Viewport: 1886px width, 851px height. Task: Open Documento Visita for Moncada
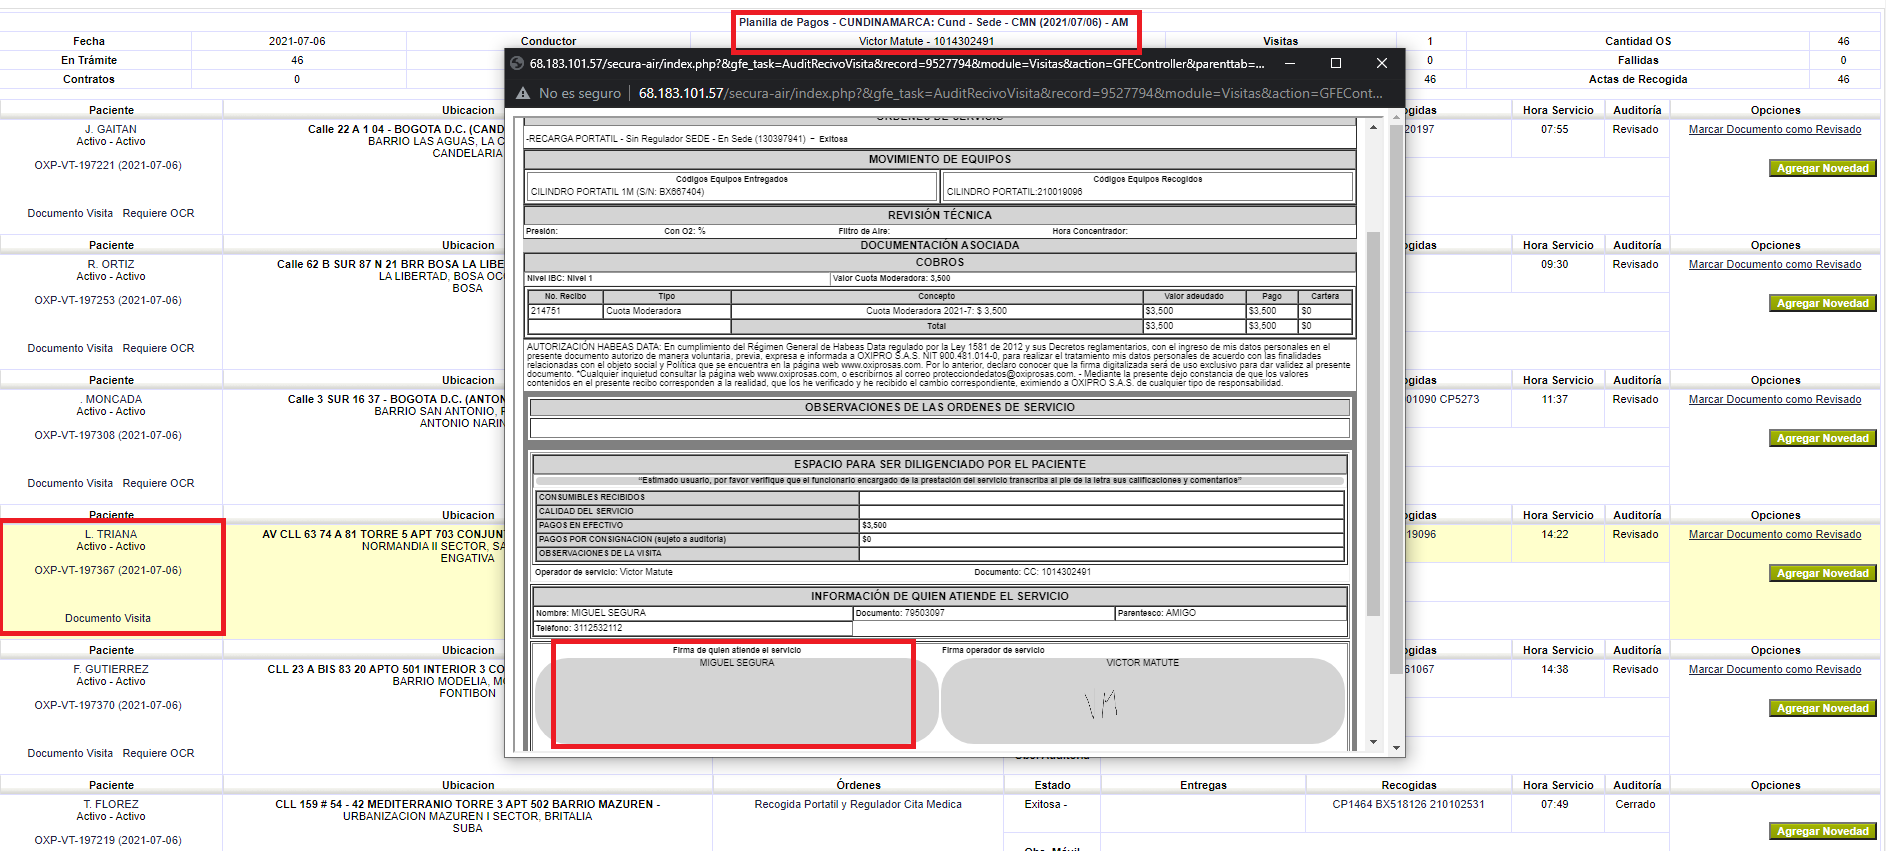(x=70, y=483)
